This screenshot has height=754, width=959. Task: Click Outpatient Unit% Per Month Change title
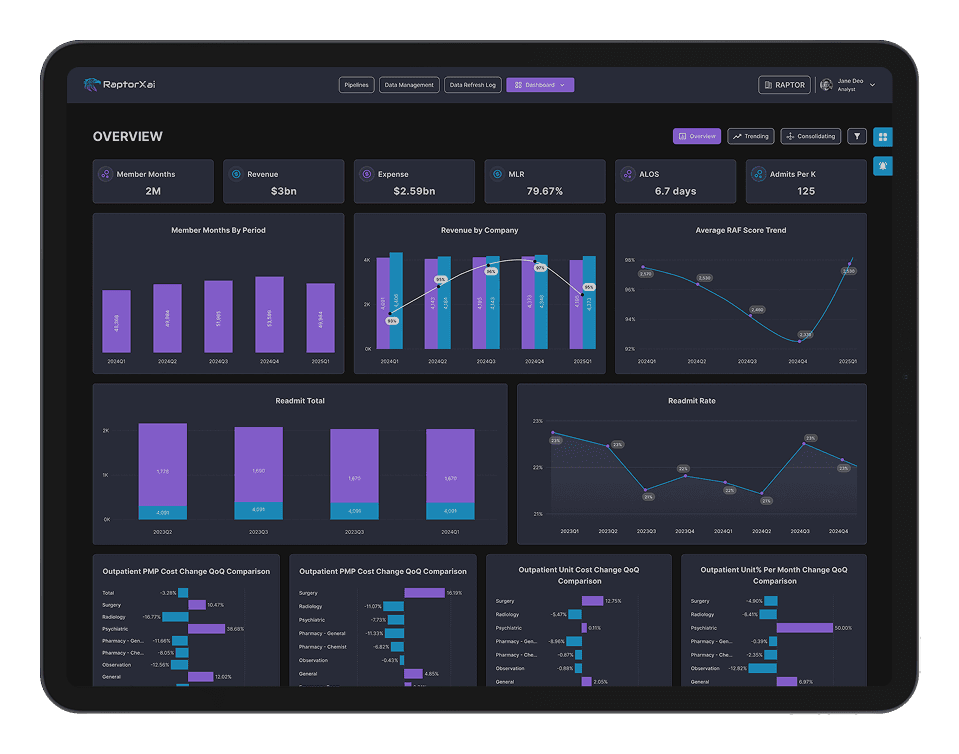point(774,575)
